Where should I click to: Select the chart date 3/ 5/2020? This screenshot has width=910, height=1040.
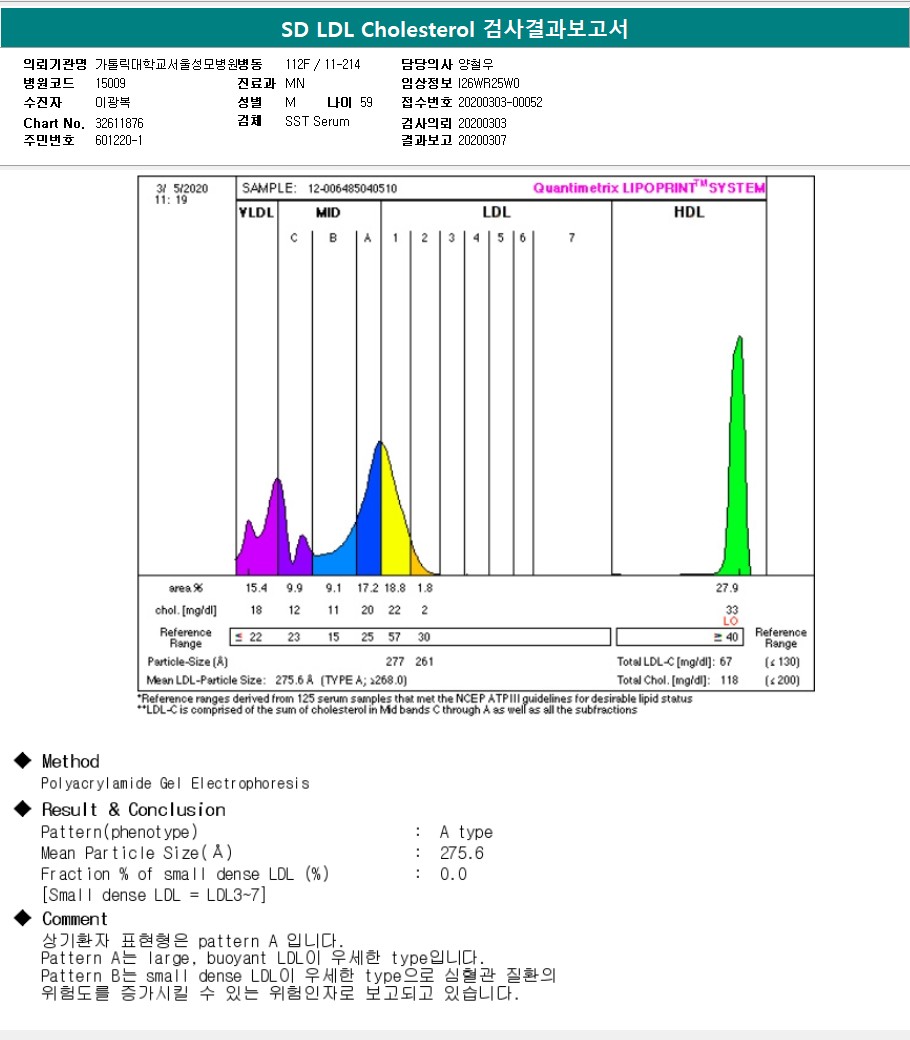[182, 188]
